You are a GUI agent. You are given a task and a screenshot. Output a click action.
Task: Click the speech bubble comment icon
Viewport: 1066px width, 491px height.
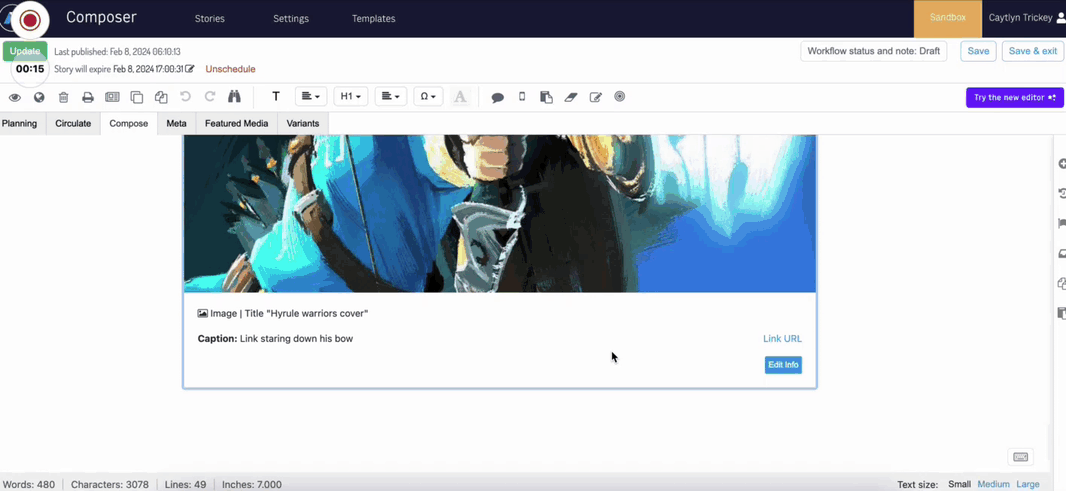click(x=498, y=97)
